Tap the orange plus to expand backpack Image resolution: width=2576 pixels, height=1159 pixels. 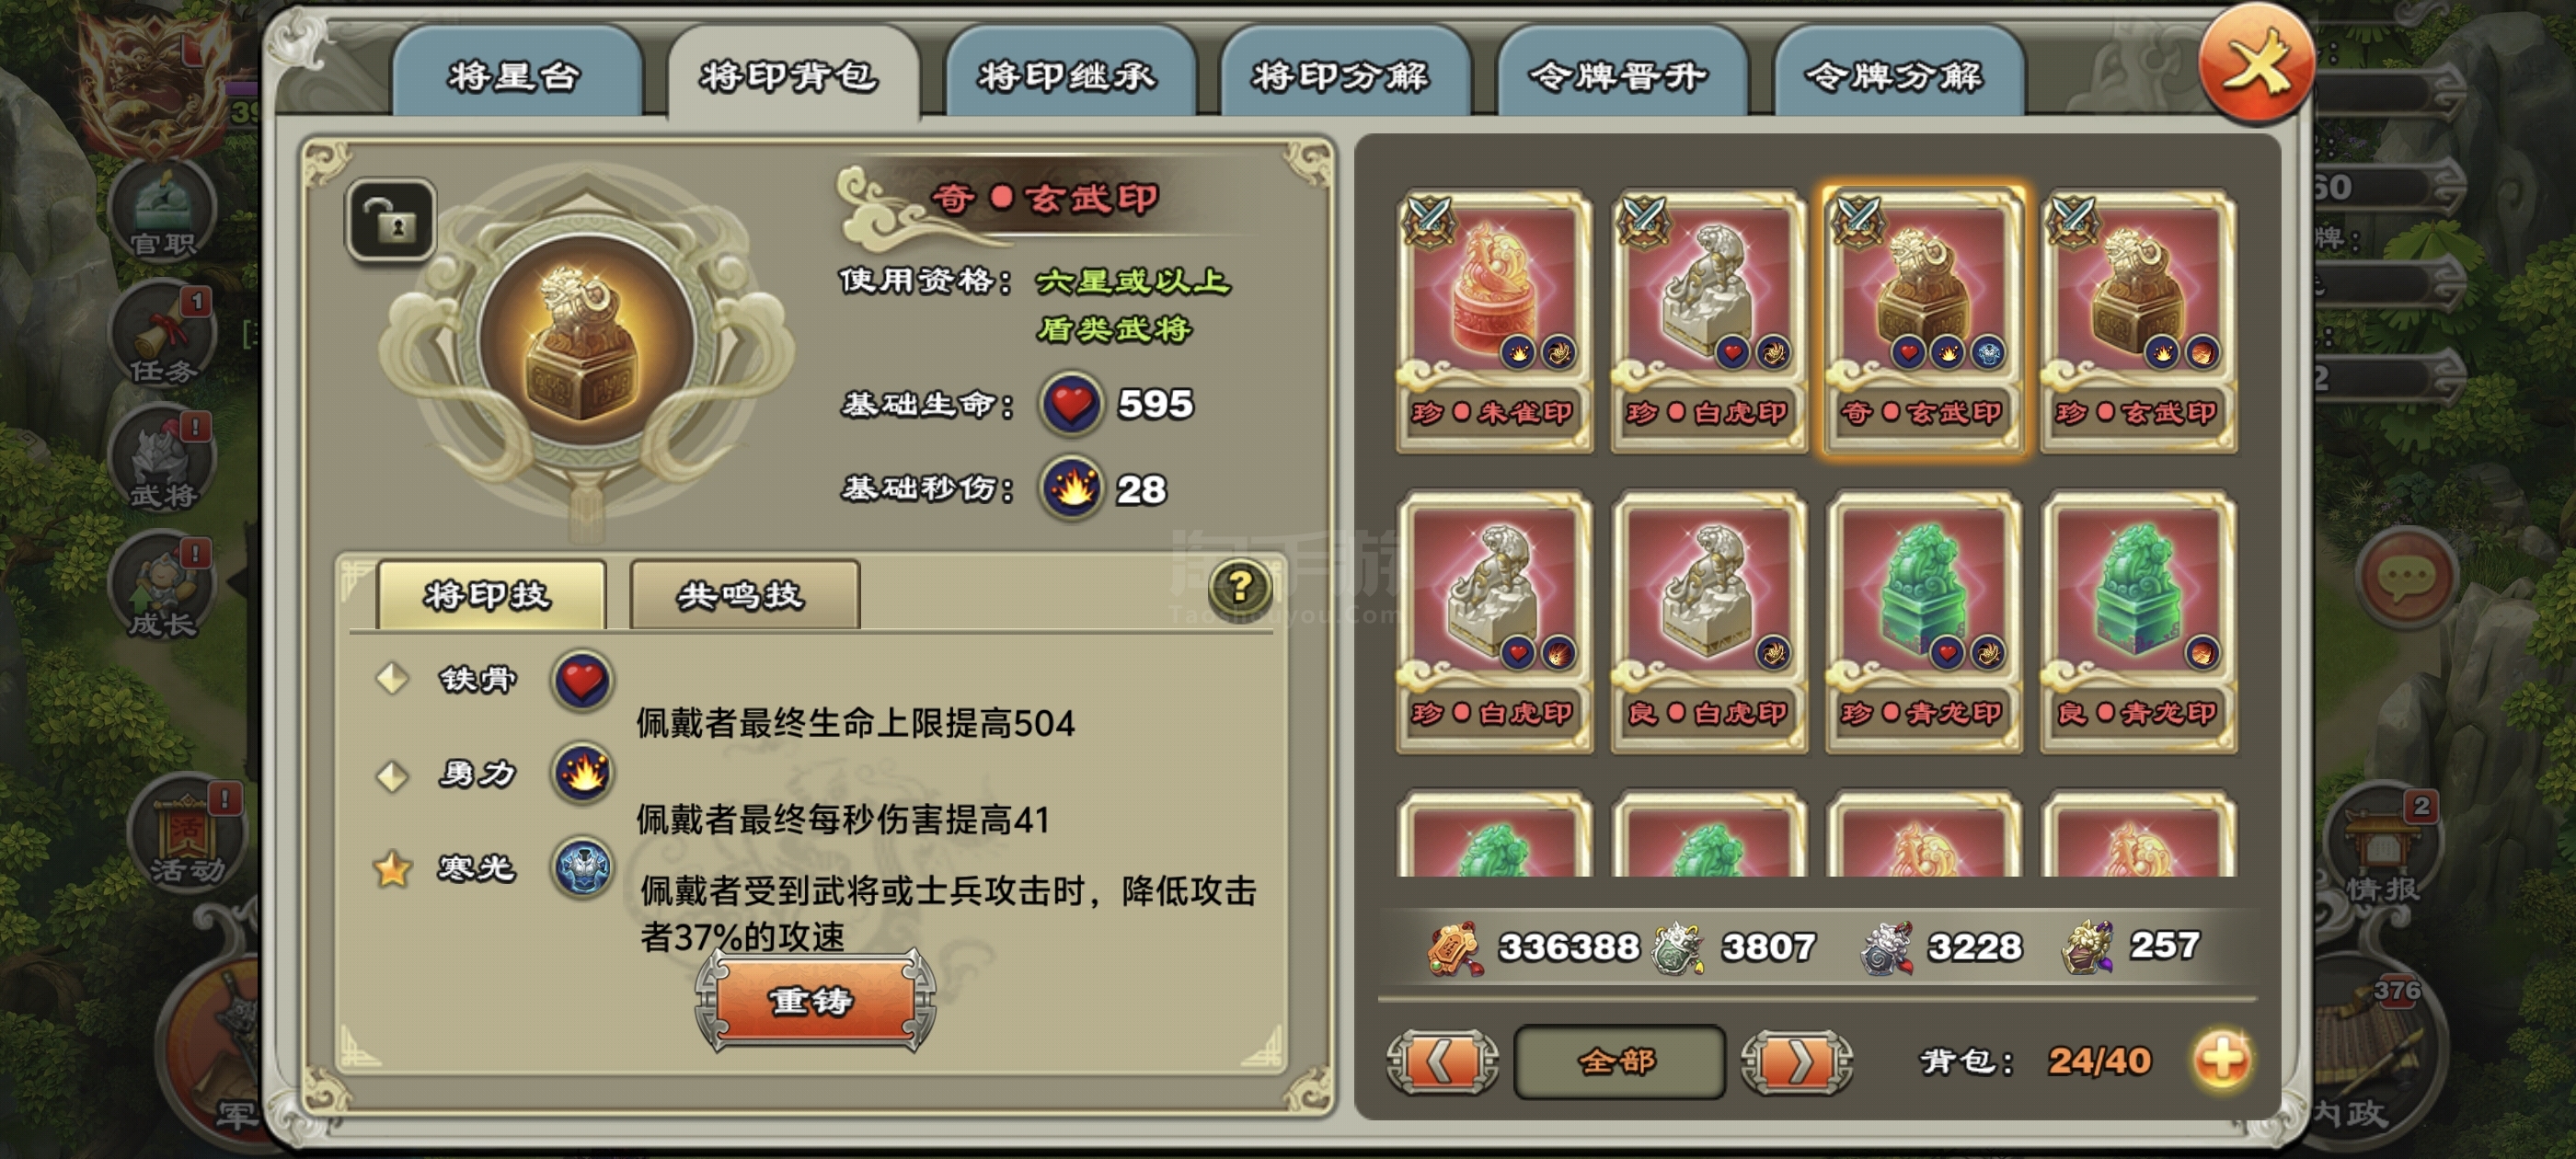pyautogui.click(x=2221, y=1059)
